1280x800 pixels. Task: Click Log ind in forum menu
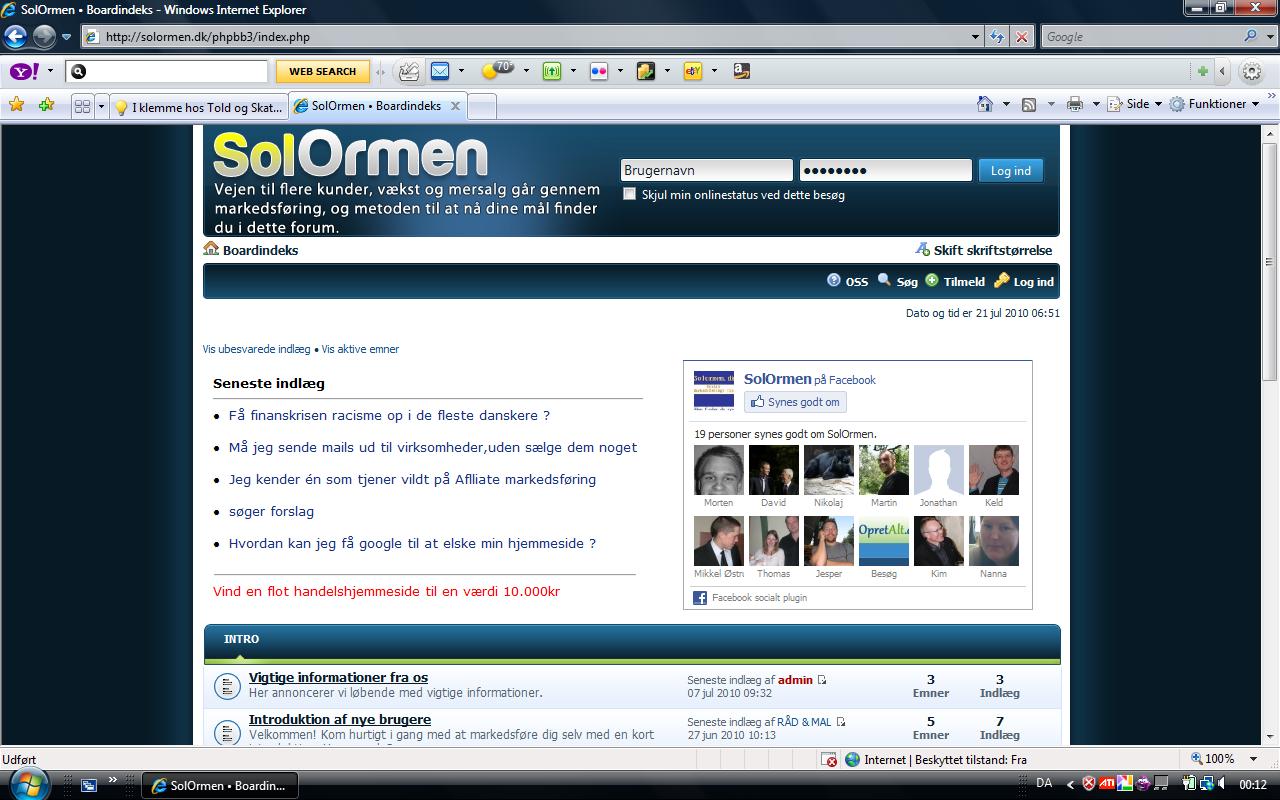(x=1024, y=282)
